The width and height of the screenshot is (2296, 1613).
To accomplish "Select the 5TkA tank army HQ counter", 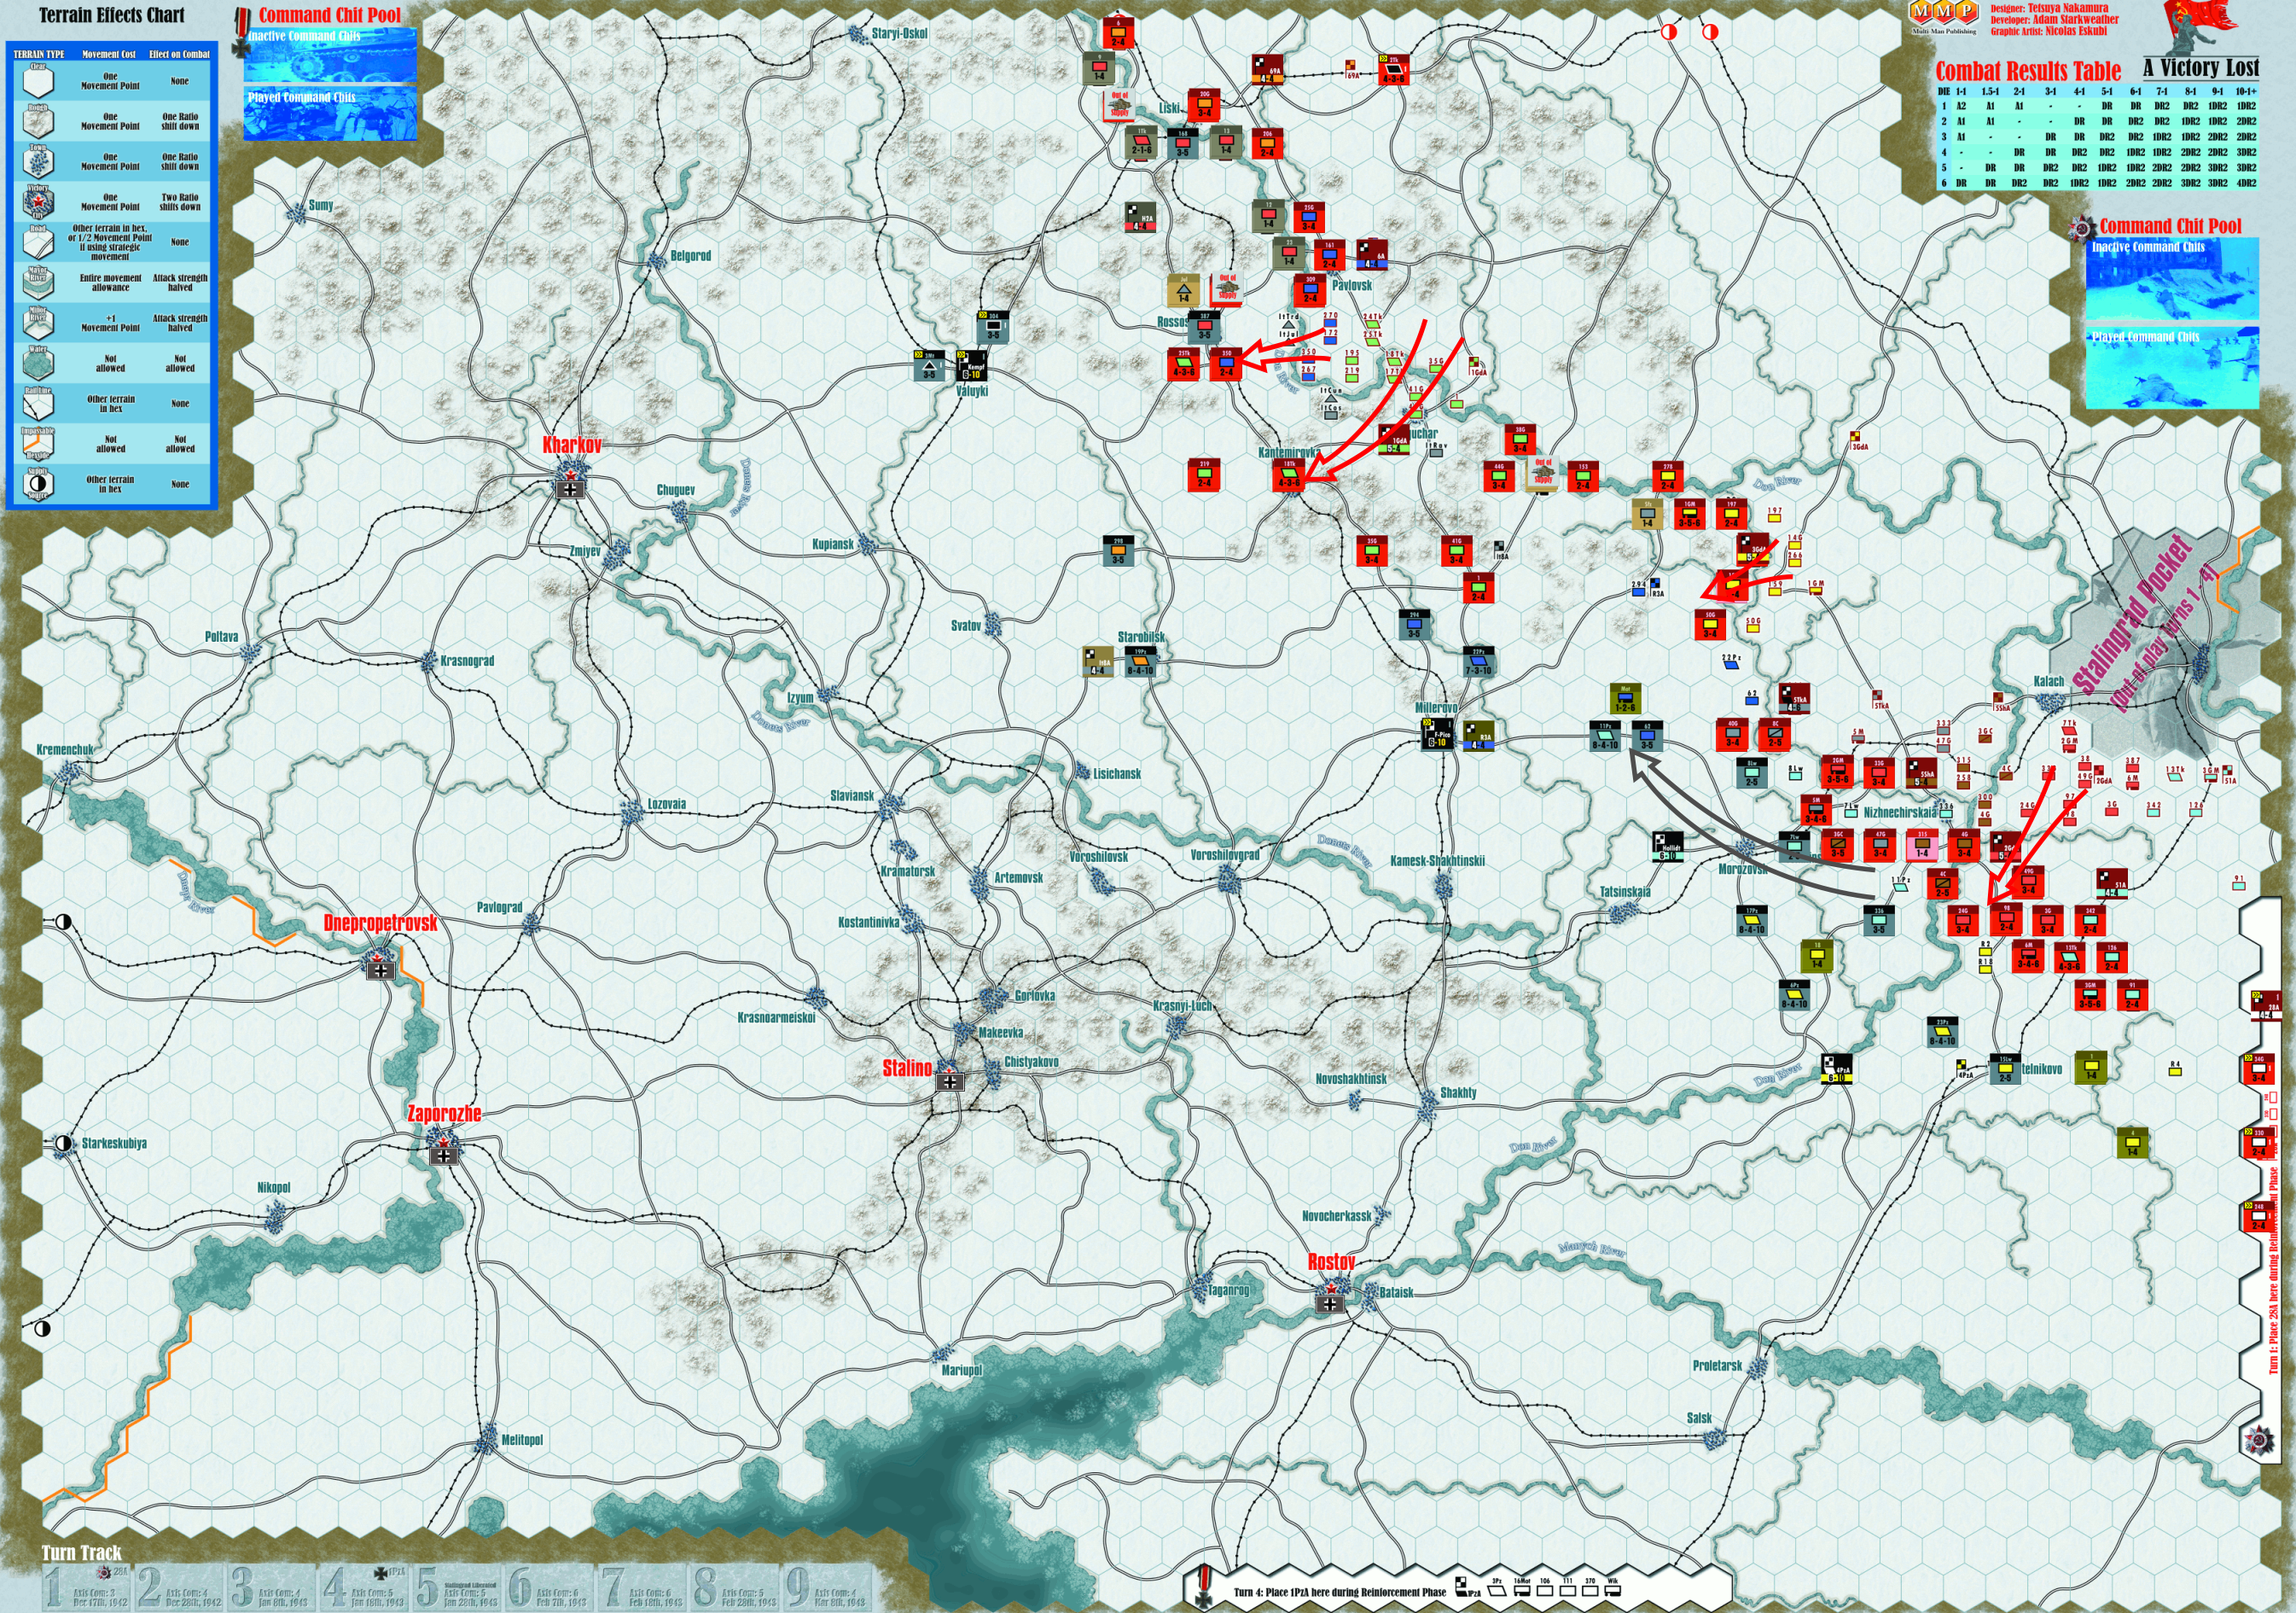I will coord(1794,699).
